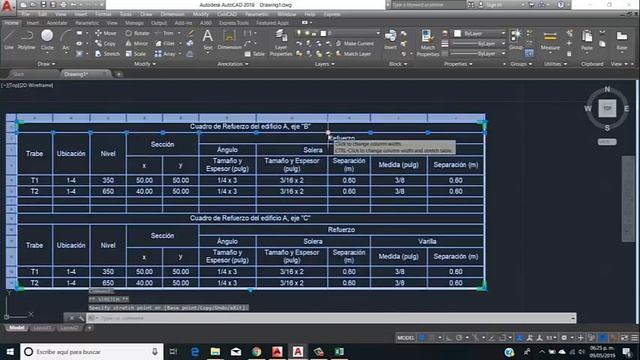Image resolution: width=640 pixels, height=360 pixels.
Task: Expand the Utilities panel
Action: point(555,64)
